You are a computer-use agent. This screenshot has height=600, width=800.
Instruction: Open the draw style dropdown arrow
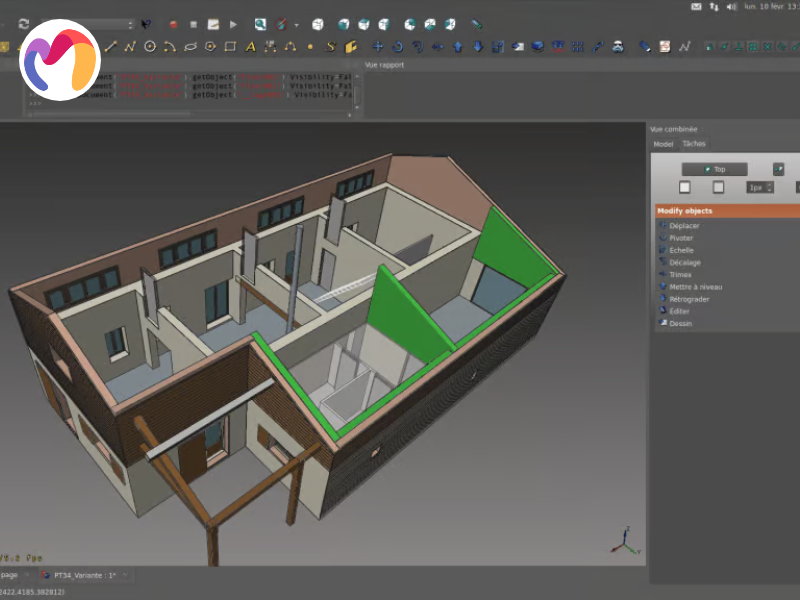coord(296,24)
